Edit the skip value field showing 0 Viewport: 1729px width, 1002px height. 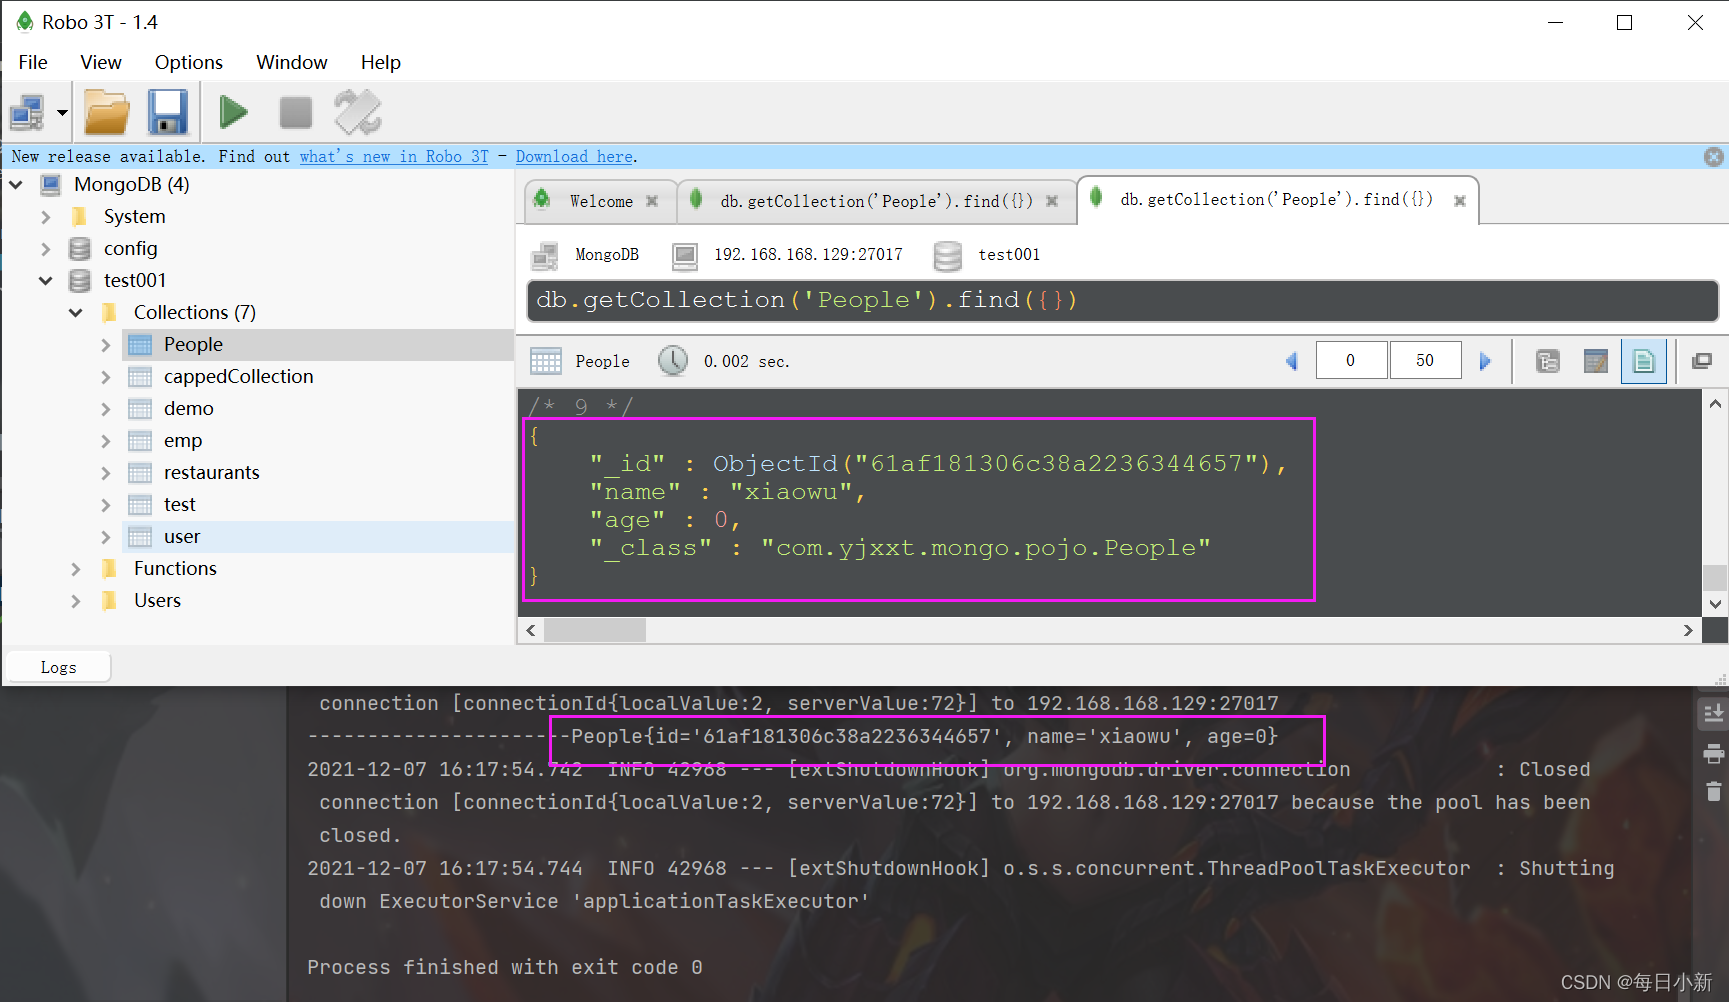pyautogui.click(x=1351, y=361)
